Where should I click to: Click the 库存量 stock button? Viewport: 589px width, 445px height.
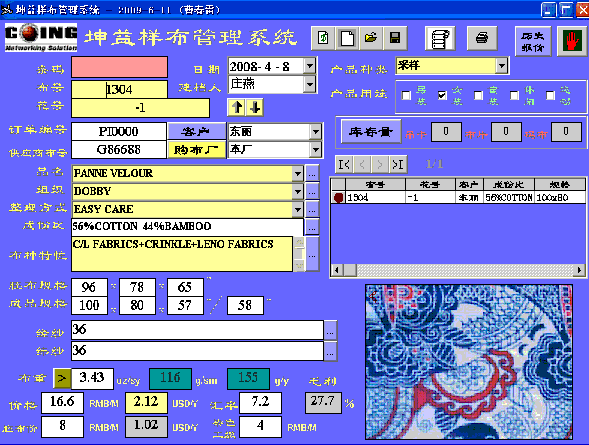371,132
